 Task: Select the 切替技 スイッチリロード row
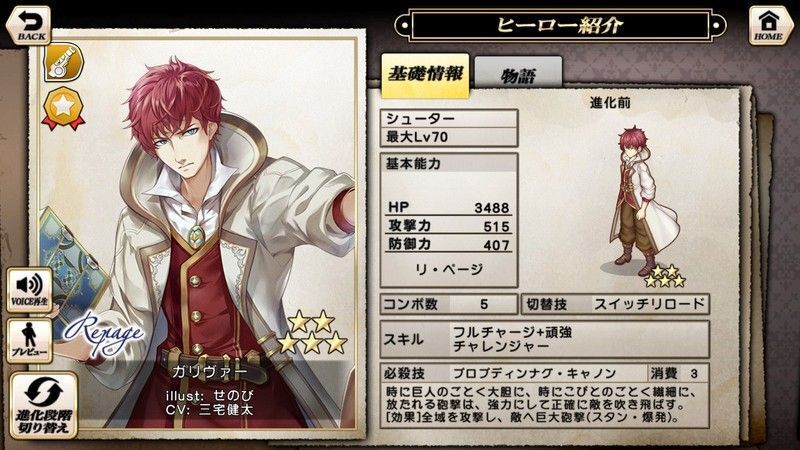[615, 305]
